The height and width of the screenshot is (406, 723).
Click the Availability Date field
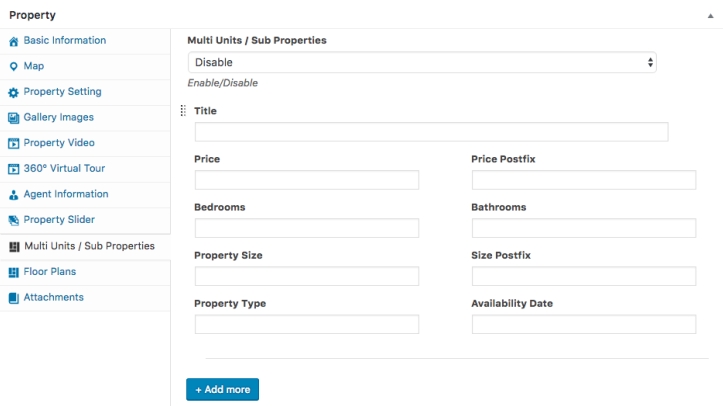coord(583,324)
